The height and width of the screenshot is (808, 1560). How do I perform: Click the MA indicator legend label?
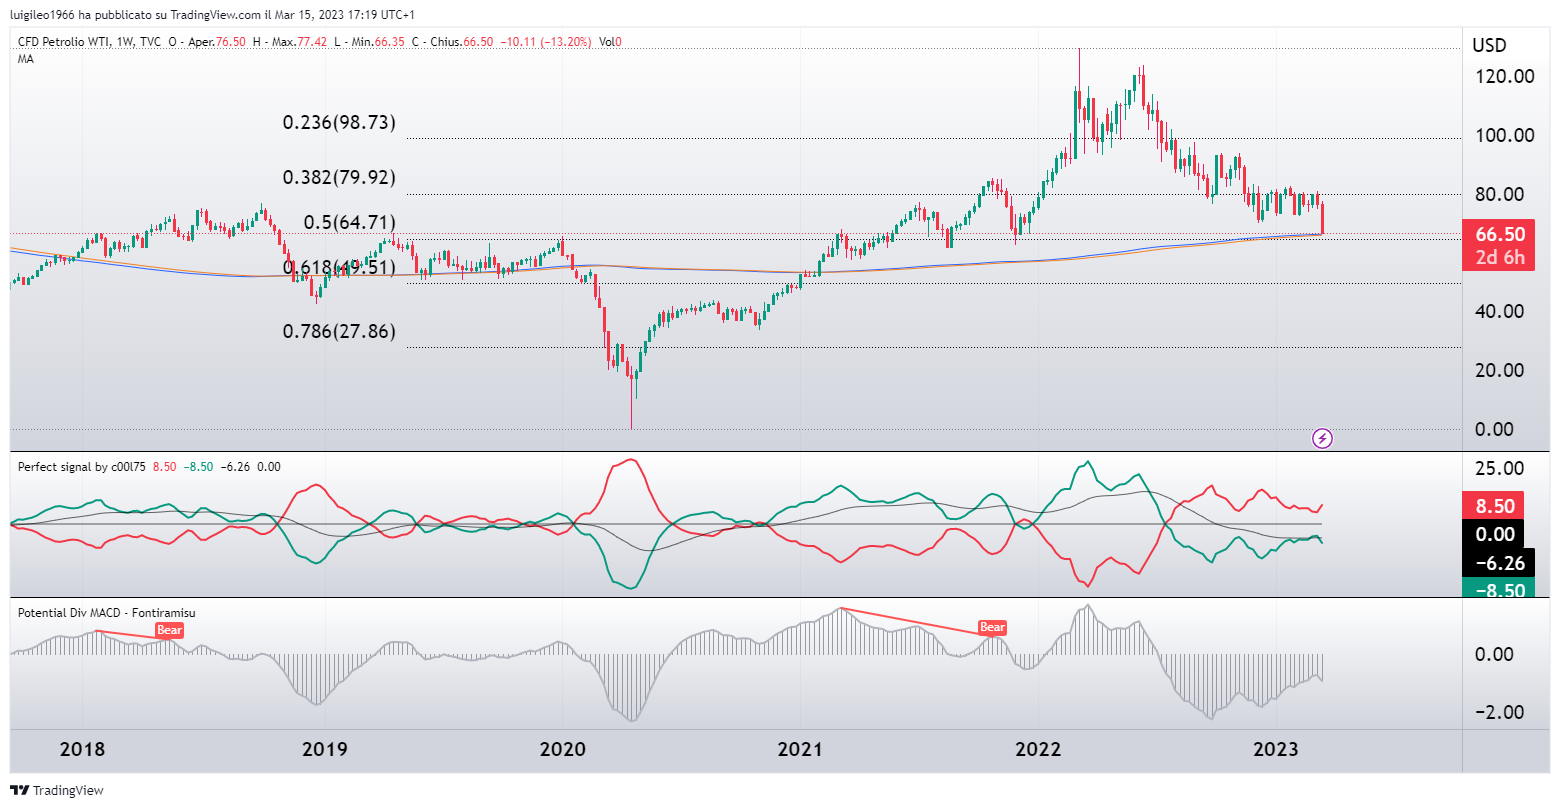[25, 59]
